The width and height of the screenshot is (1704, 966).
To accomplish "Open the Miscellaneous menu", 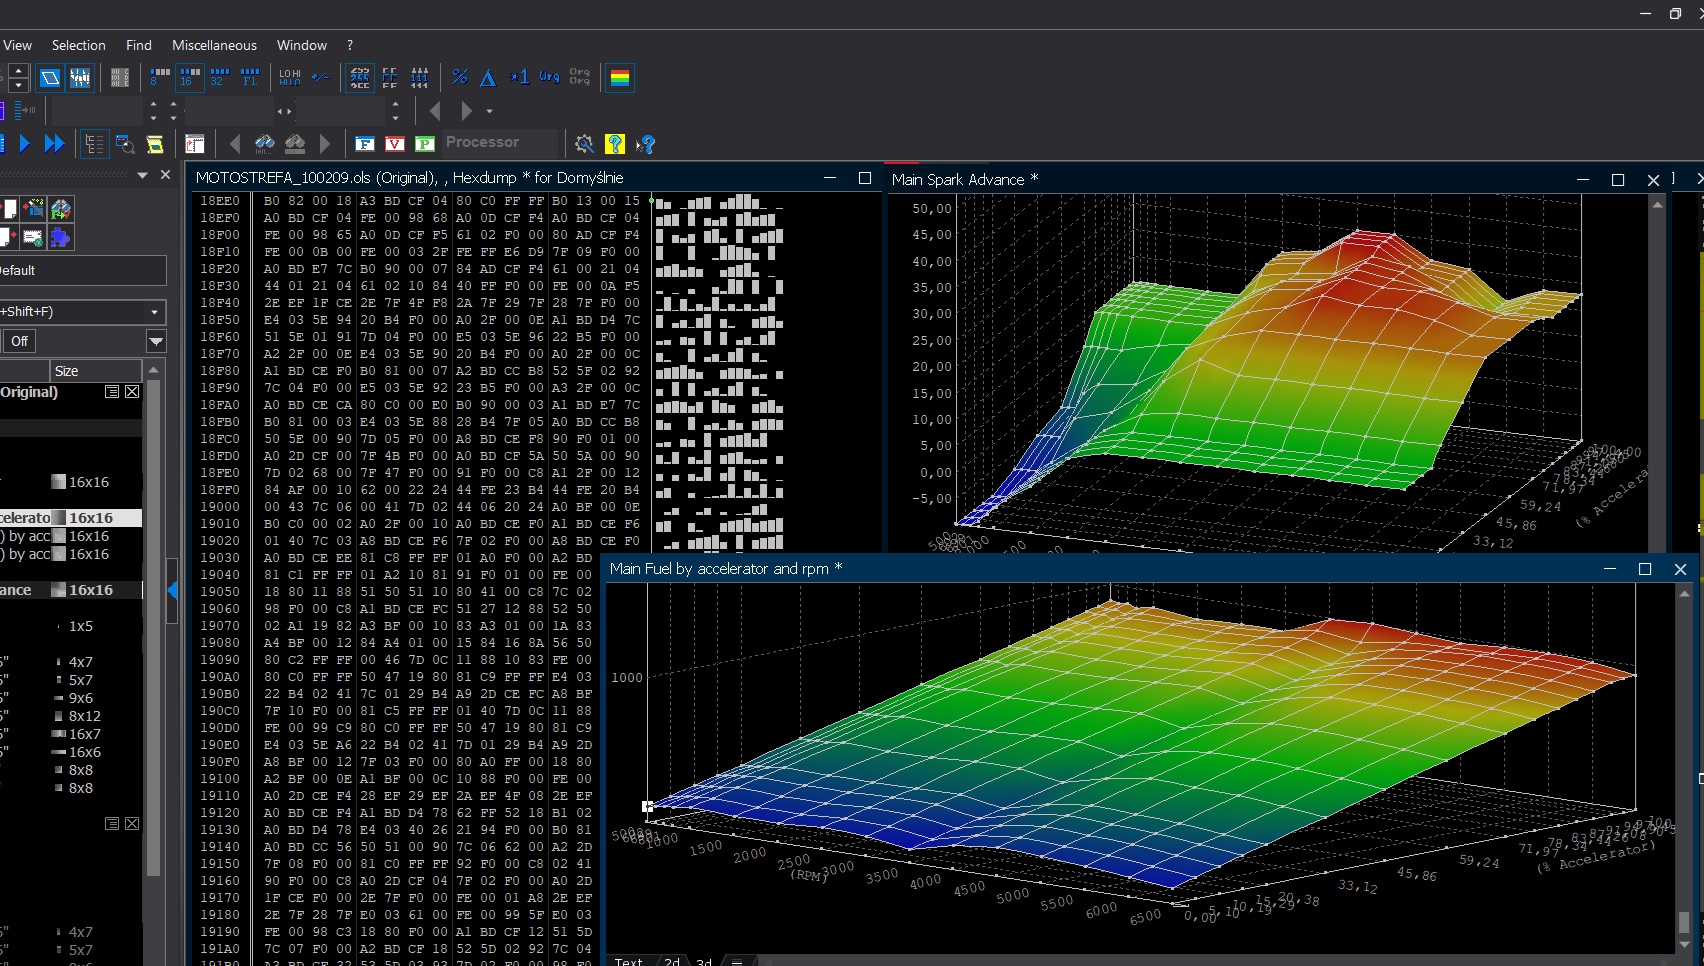I will [x=214, y=45].
